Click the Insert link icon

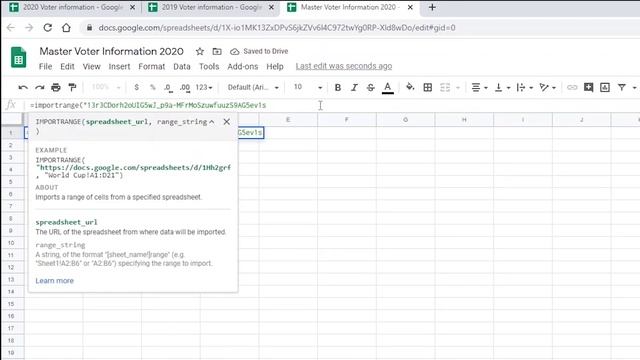click(572, 87)
